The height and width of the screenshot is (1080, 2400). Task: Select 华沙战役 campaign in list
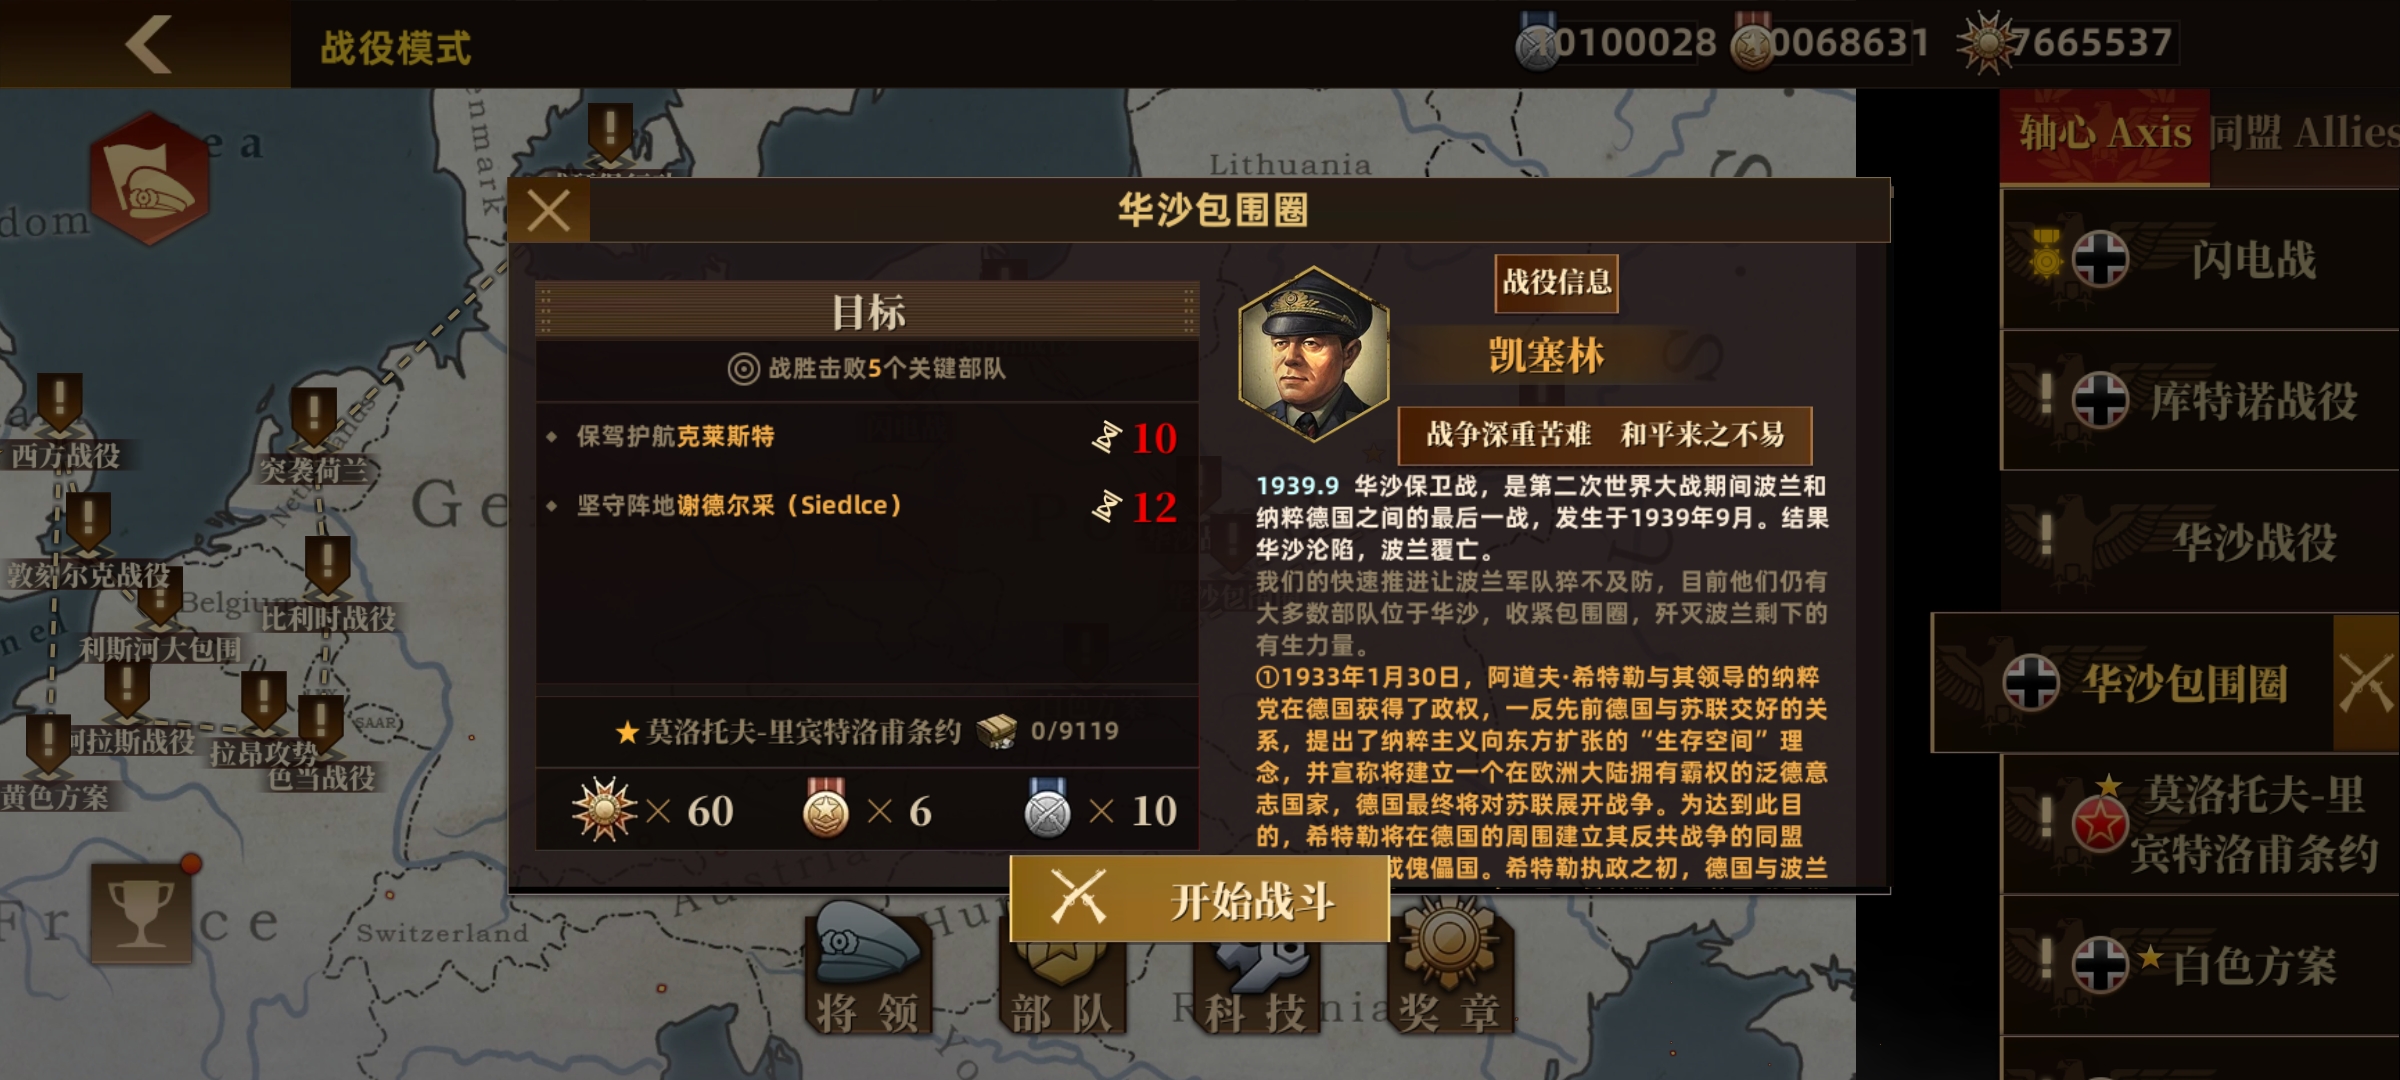[2200, 542]
